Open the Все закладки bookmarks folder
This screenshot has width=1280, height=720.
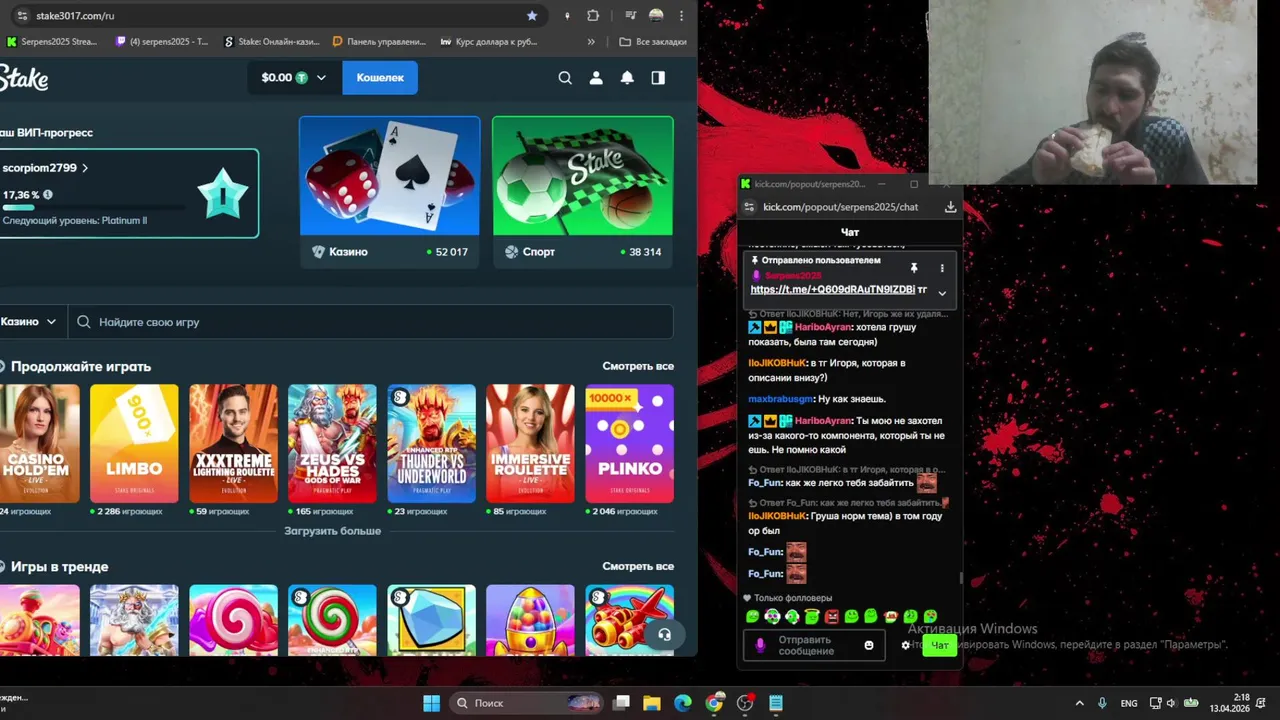[x=653, y=42]
